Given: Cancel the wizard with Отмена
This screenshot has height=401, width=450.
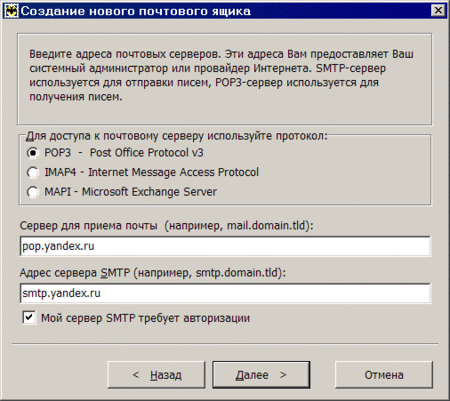Looking at the screenshot, I should click(x=384, y=375).
